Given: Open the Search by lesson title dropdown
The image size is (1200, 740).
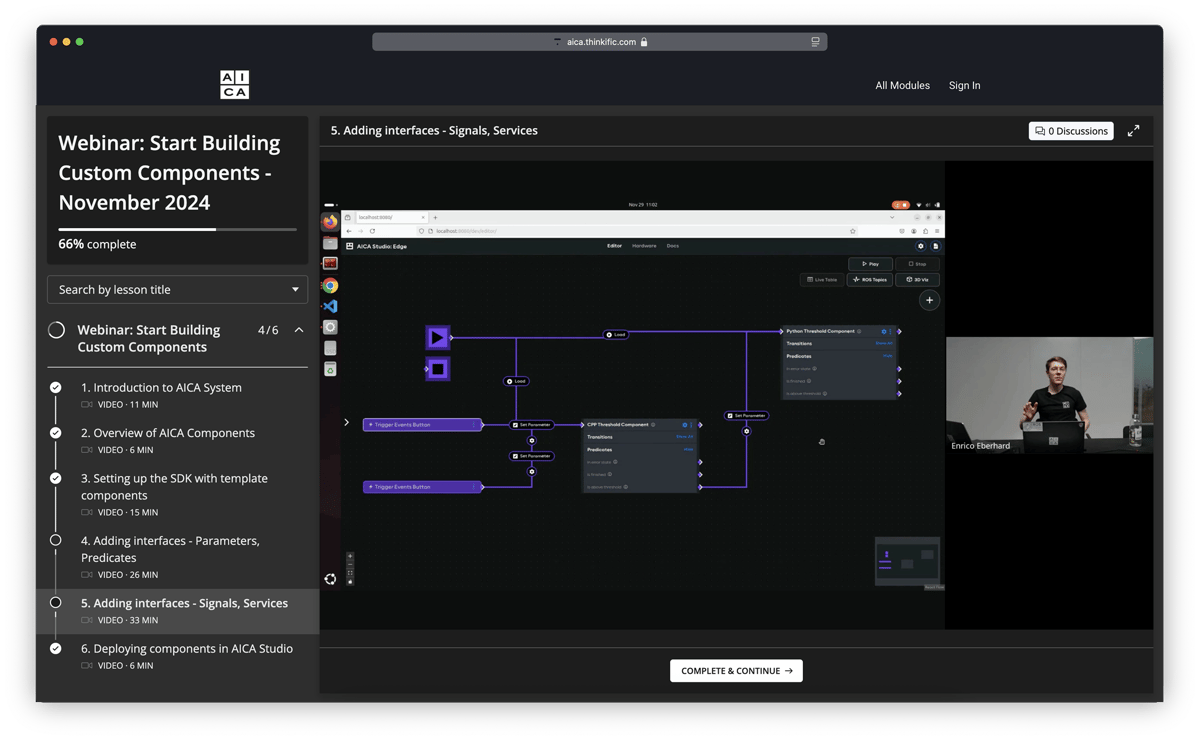Looking at the screenshot, I should (x=178, y=289).
